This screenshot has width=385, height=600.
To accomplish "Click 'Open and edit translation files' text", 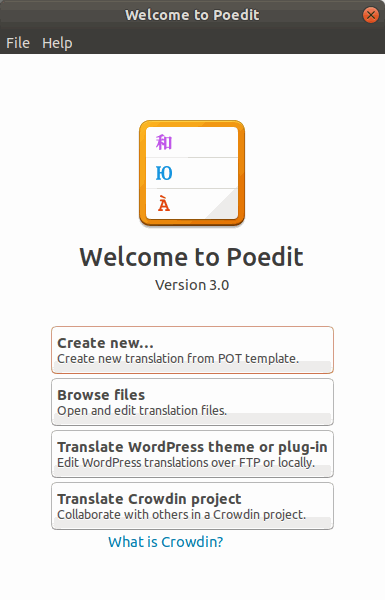I will (142, 411).
